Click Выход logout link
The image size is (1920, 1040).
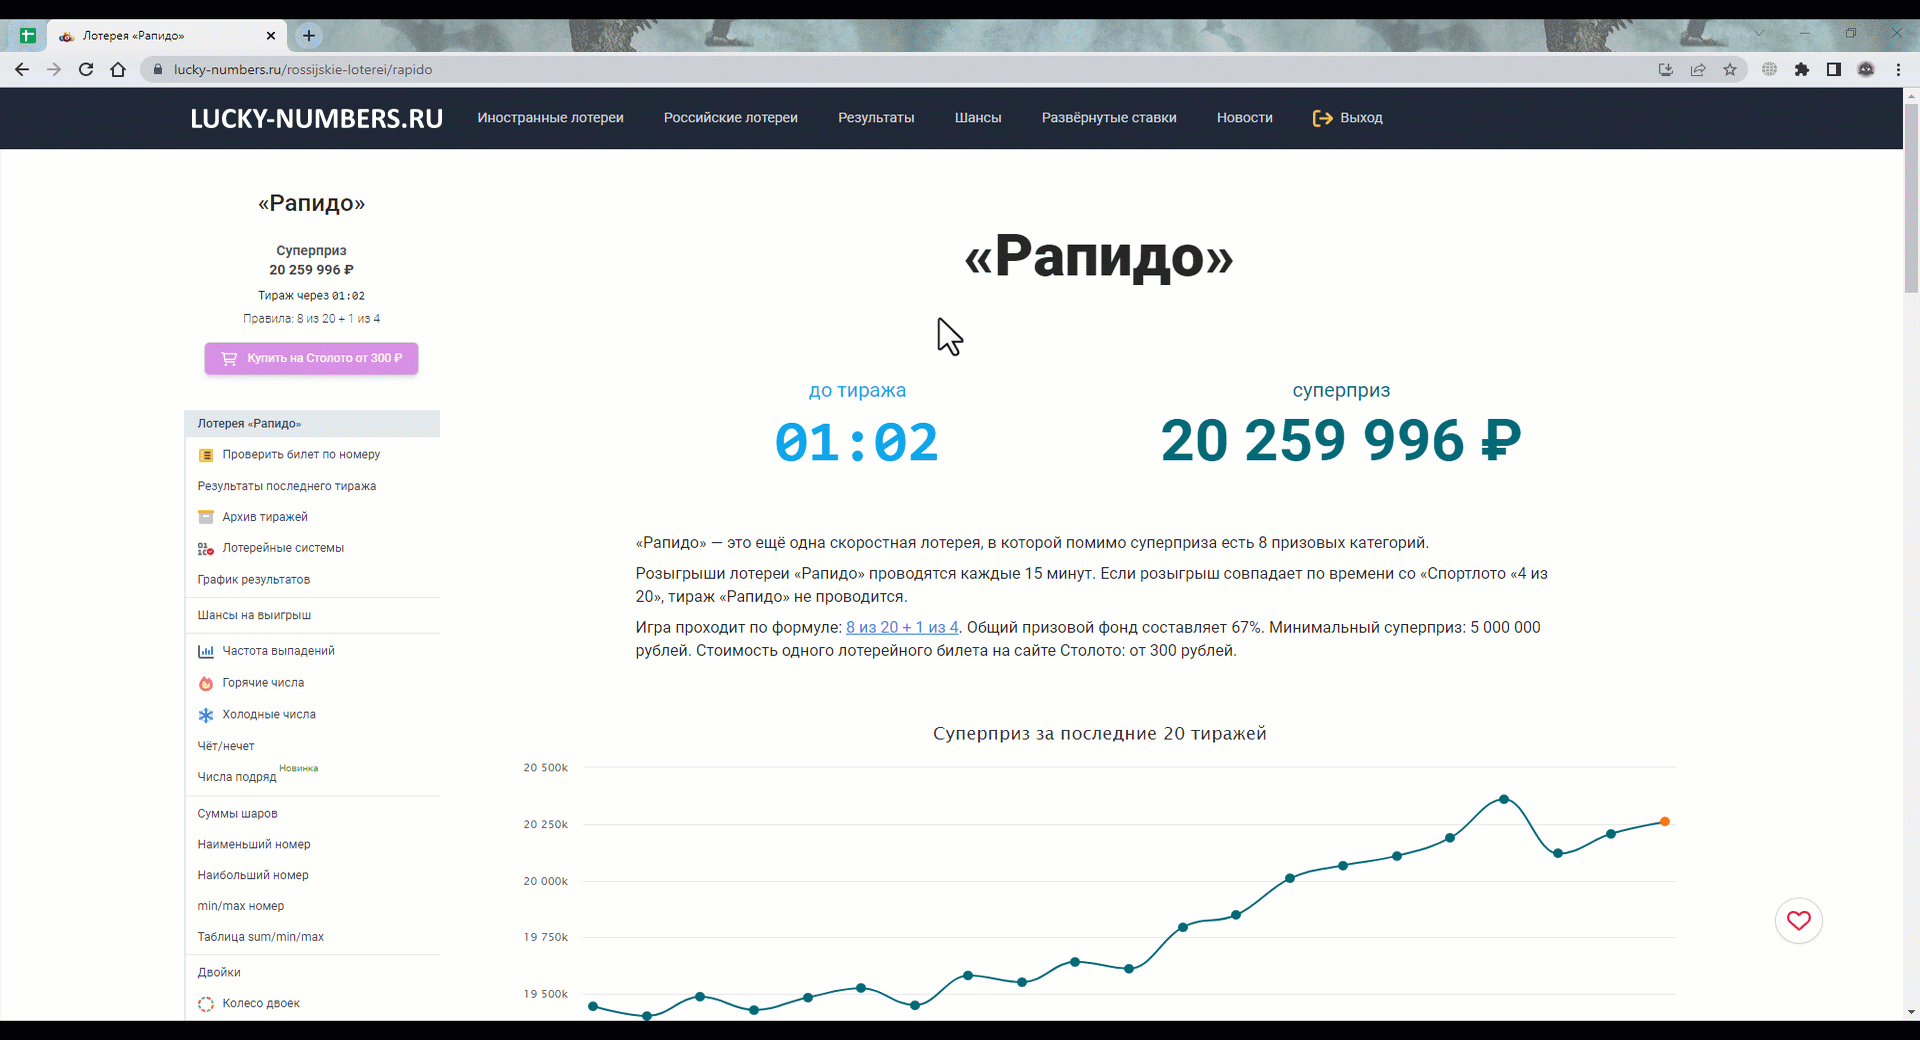[x=1348, y=118]
